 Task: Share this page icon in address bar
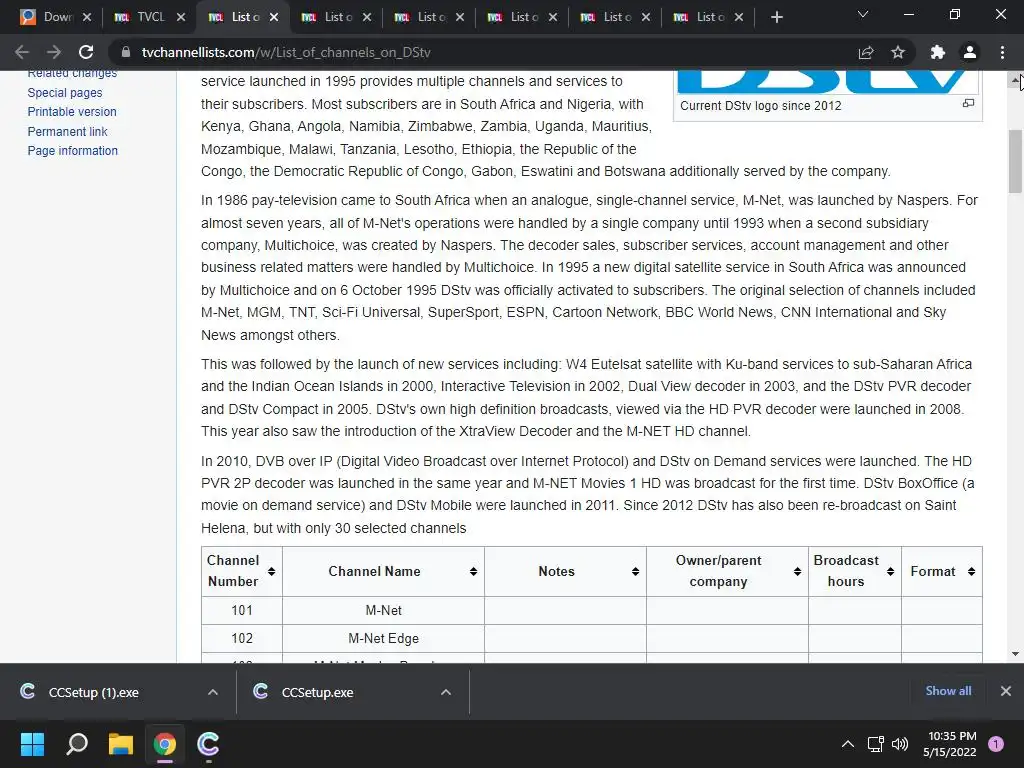(x=866, y=52)
